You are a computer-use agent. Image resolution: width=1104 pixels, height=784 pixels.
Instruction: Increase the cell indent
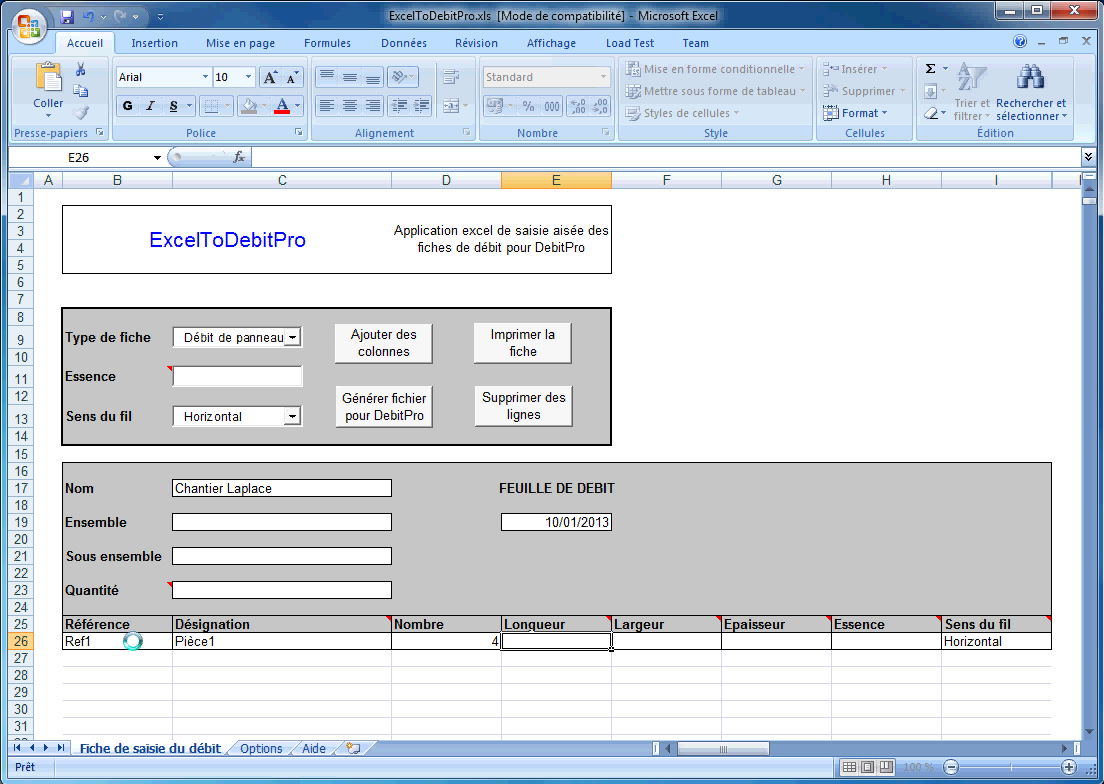[422, 106]
